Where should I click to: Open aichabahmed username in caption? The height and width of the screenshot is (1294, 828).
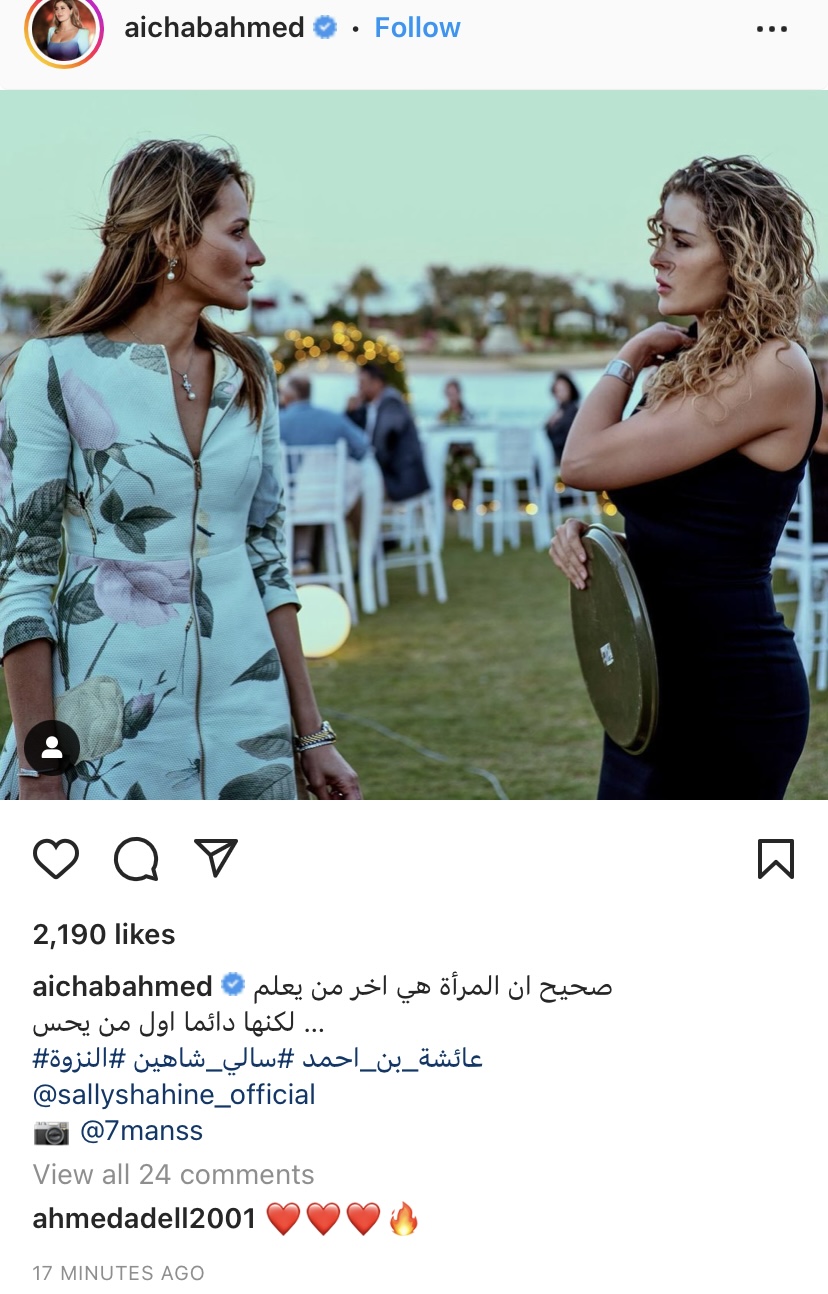[x=122, y=986]
